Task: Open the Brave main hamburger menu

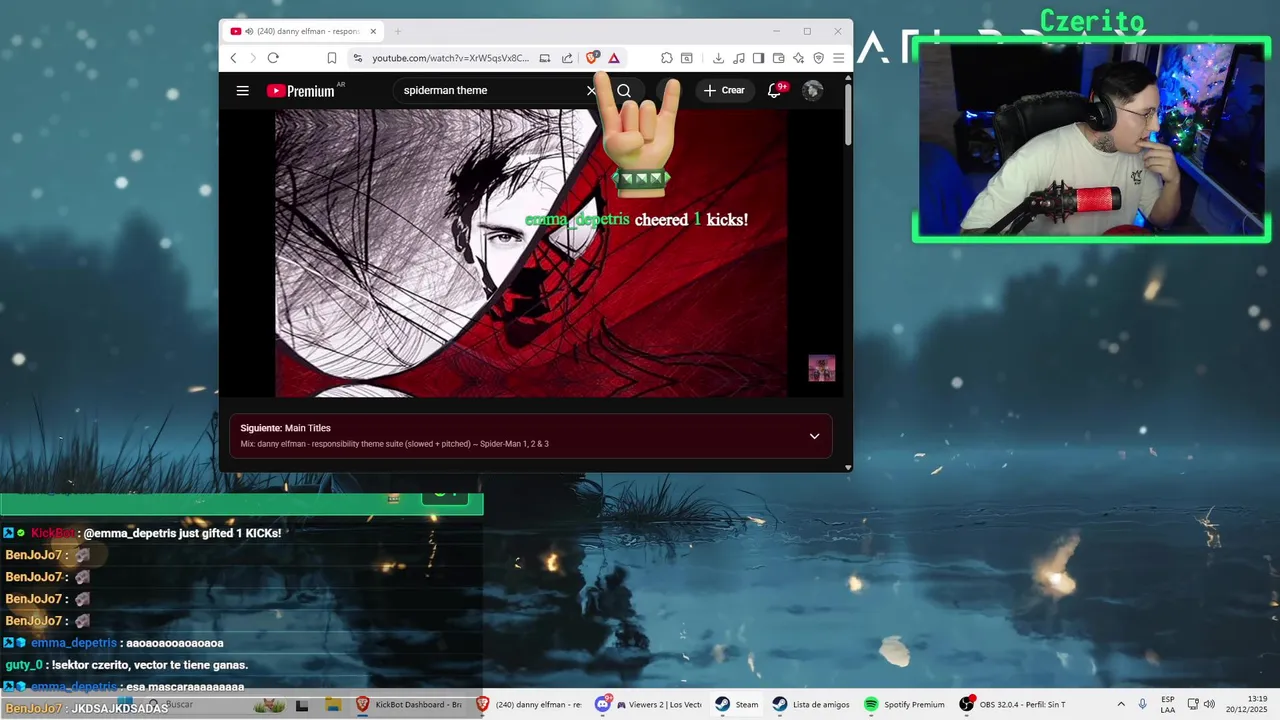Action: 838,58
